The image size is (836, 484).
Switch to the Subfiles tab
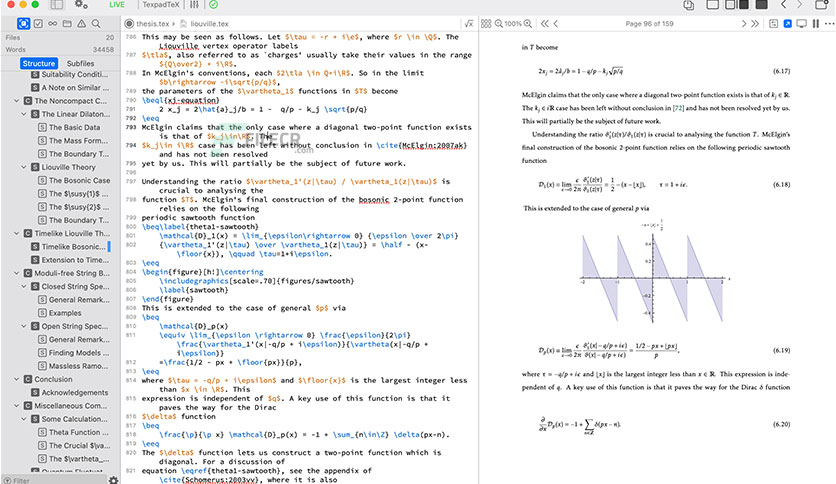click(80, 63)
